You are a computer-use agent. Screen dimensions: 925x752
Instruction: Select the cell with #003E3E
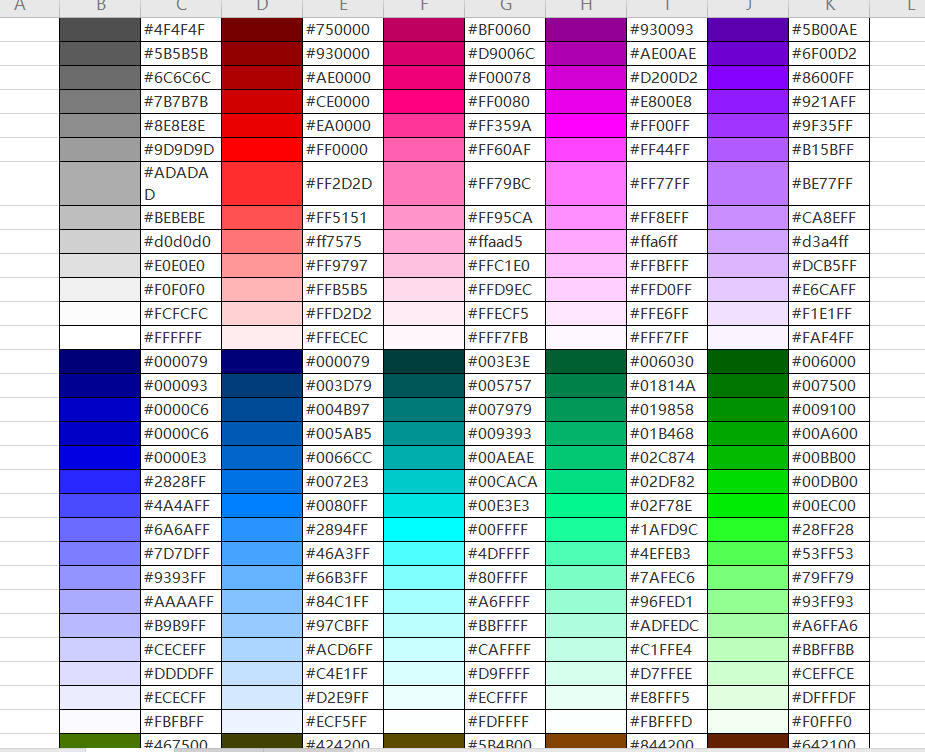coord(505,362)
